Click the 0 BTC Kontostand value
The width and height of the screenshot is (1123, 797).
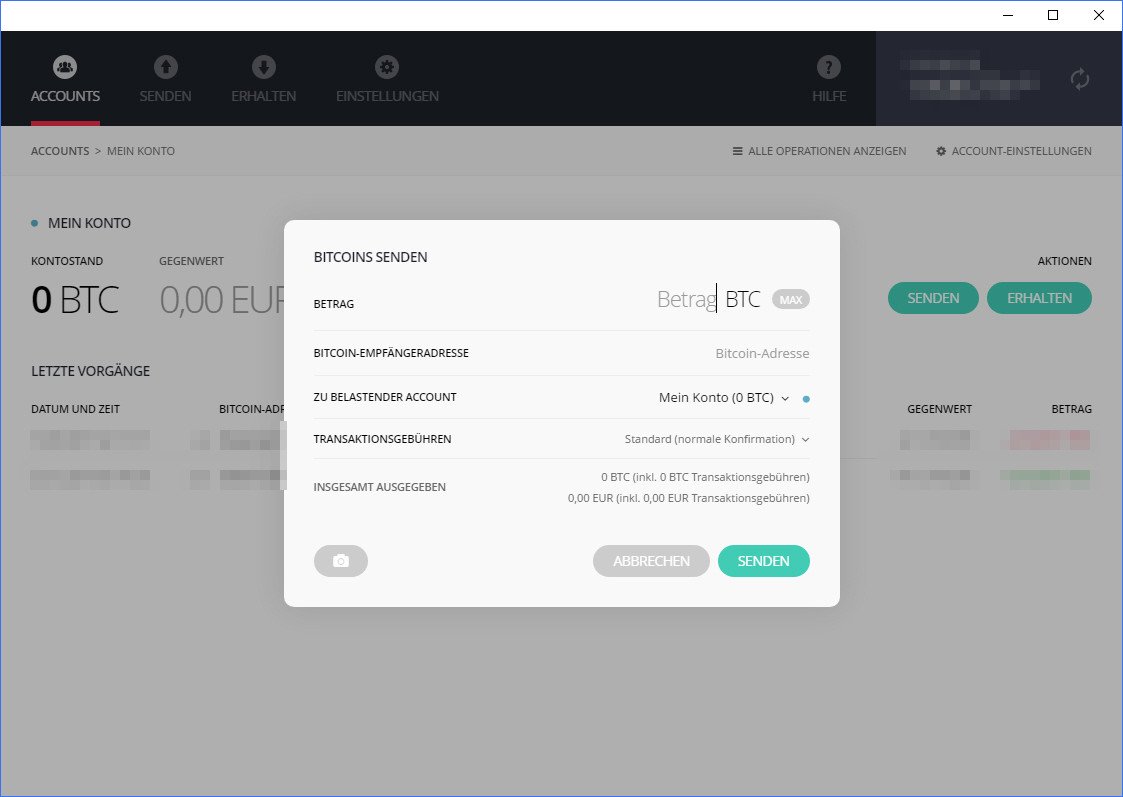pos(75,299)
